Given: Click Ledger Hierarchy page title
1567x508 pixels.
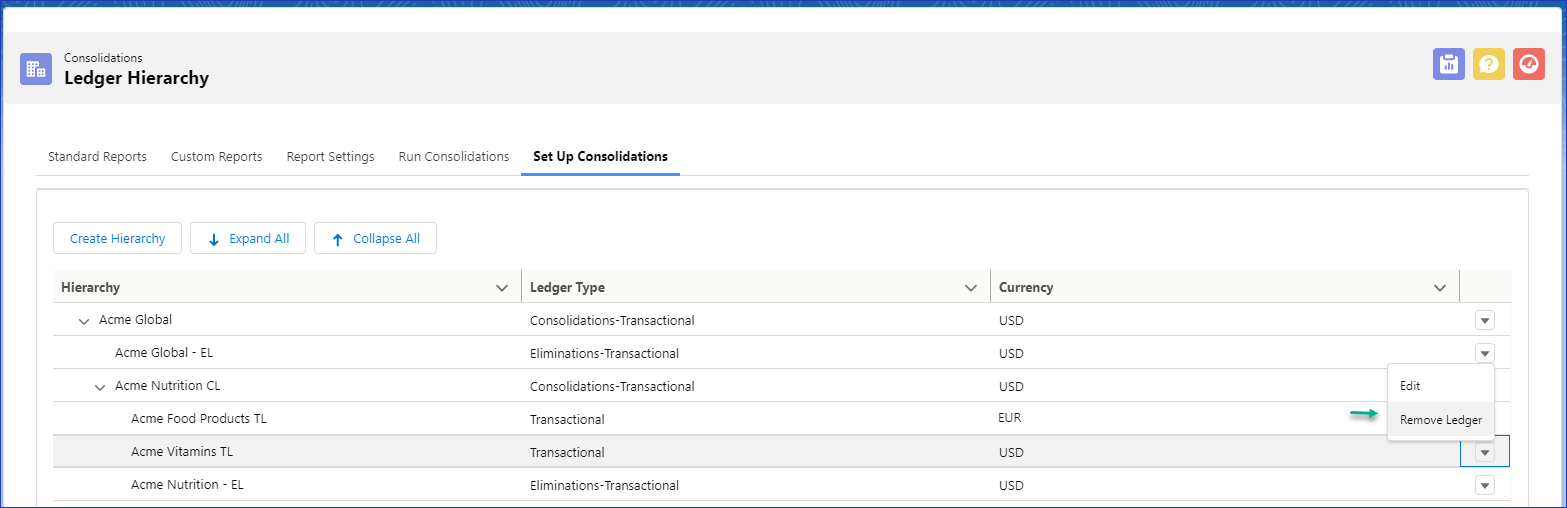Looking at the screenshot, I should point(136,78).
